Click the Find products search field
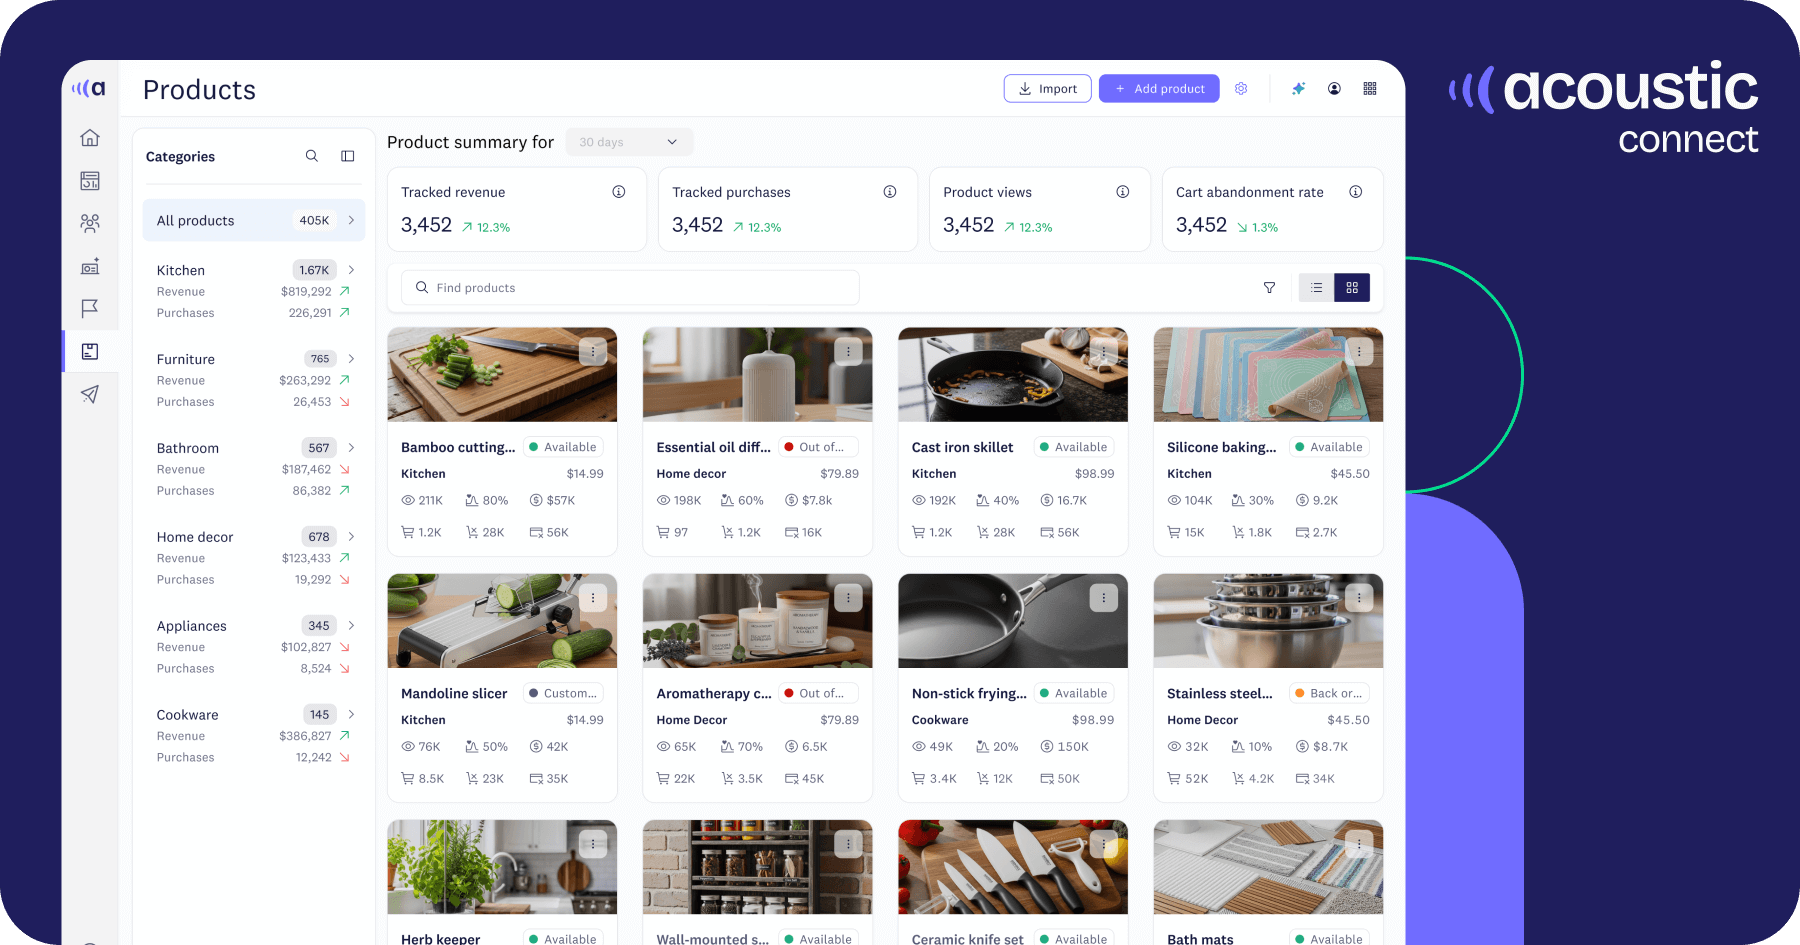 [630, 288]
